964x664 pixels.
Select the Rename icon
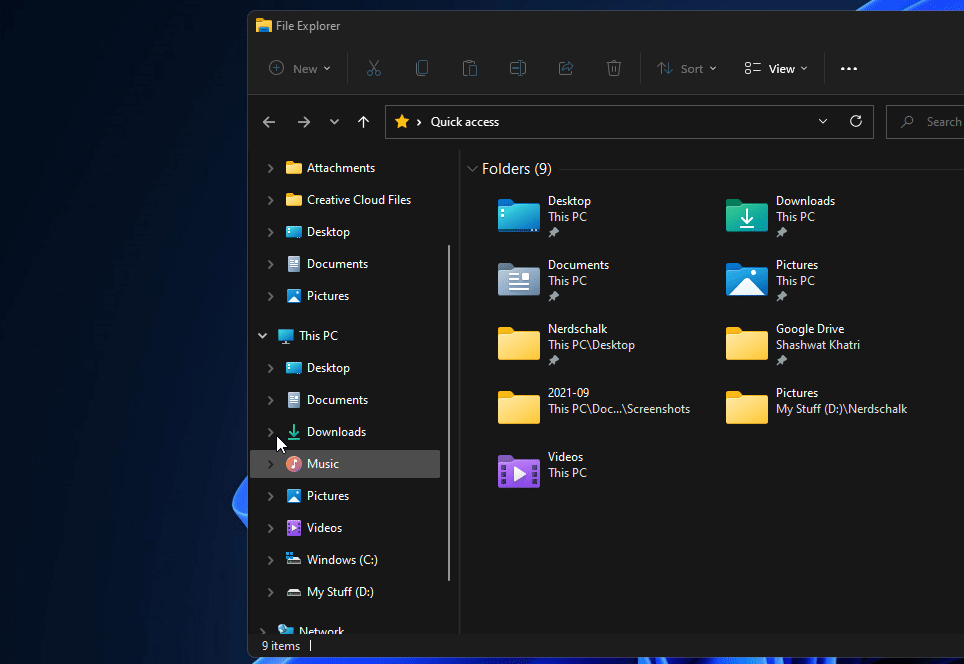pos(518,68)
